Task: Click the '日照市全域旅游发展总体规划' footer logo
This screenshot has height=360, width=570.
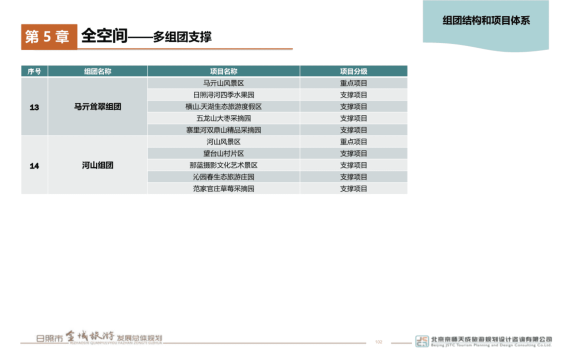Action: pyautogui.click(x=99, y=337)
